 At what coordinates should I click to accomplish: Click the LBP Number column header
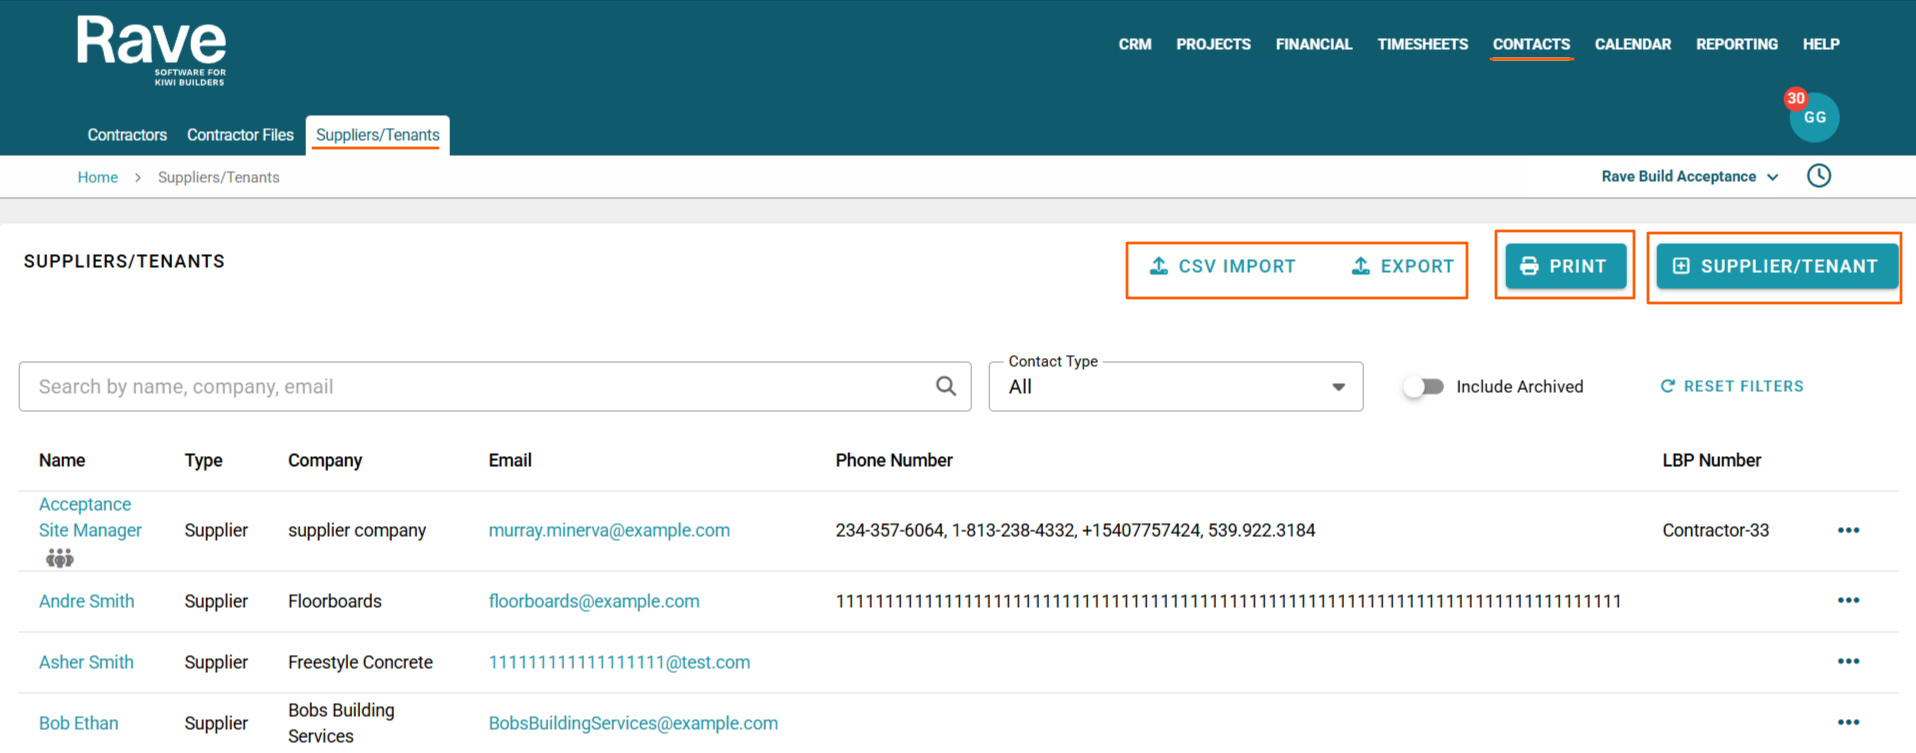[x=1711, y=460]
